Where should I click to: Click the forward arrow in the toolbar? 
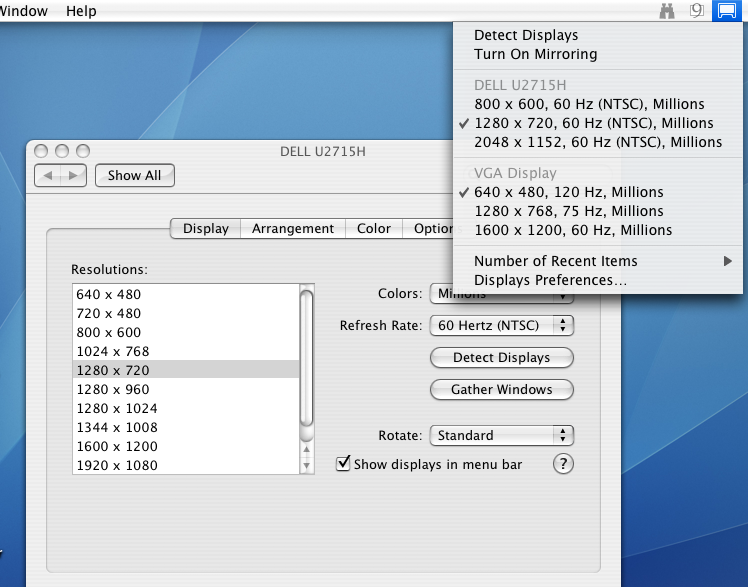(x=73, y=175)
